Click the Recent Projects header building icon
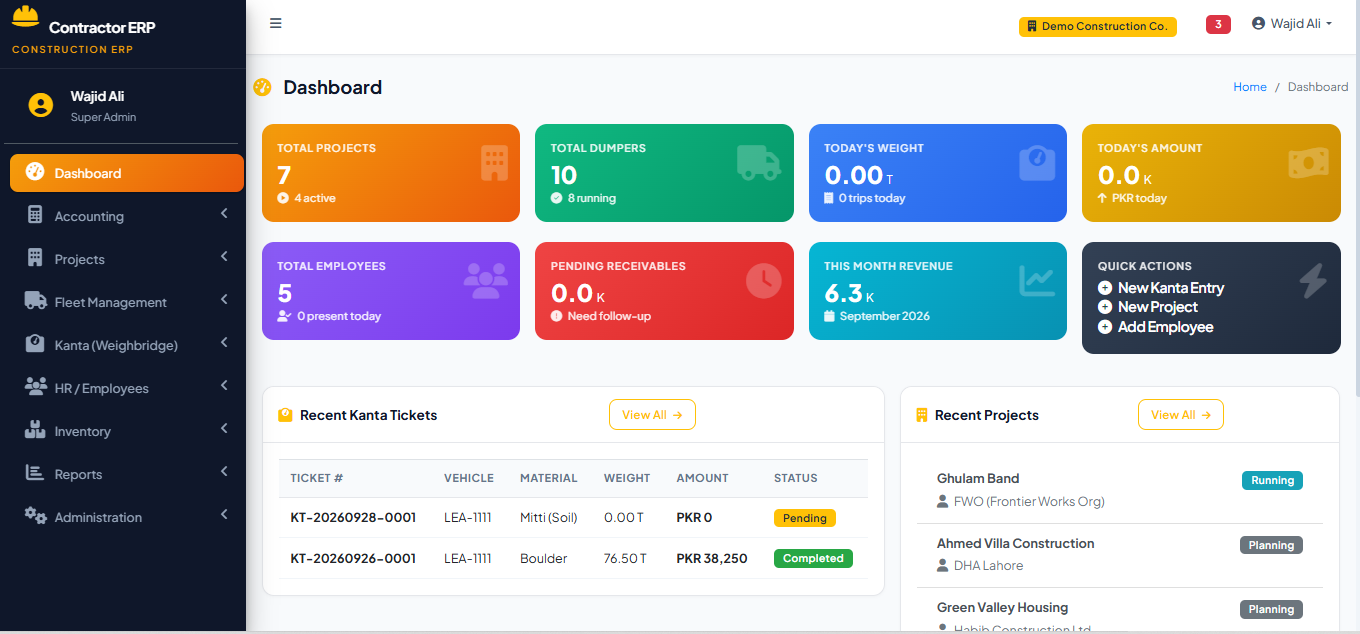The height and width of the screenshot is (634, 1360). pyautogui.click(x=922, y=415)
